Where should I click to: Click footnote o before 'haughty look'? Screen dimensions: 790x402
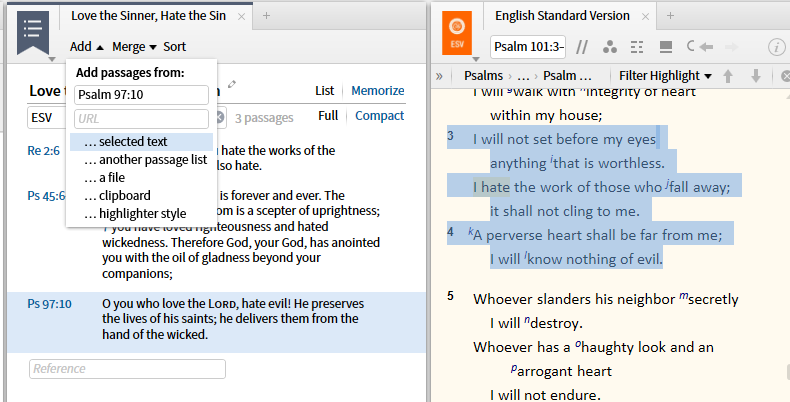pos(578,344)
